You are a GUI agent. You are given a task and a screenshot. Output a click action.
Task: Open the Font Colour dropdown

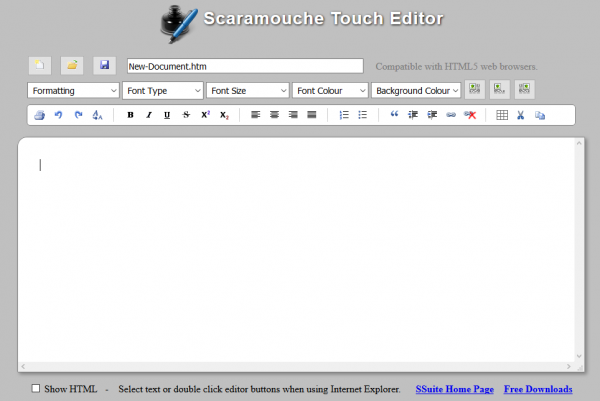coord(330,91)
